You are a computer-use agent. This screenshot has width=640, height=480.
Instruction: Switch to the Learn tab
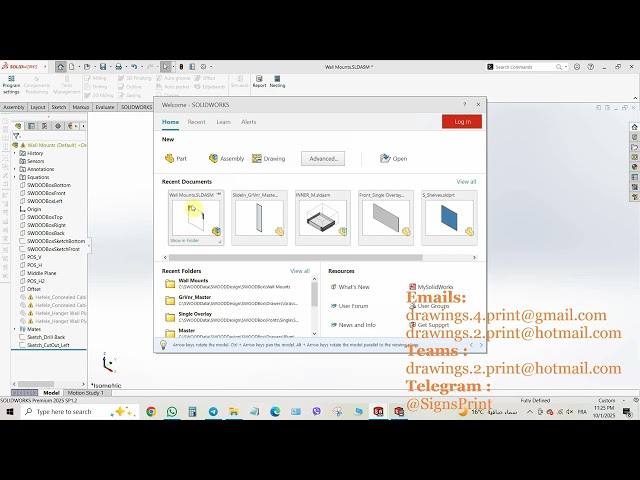coord(223,122)
